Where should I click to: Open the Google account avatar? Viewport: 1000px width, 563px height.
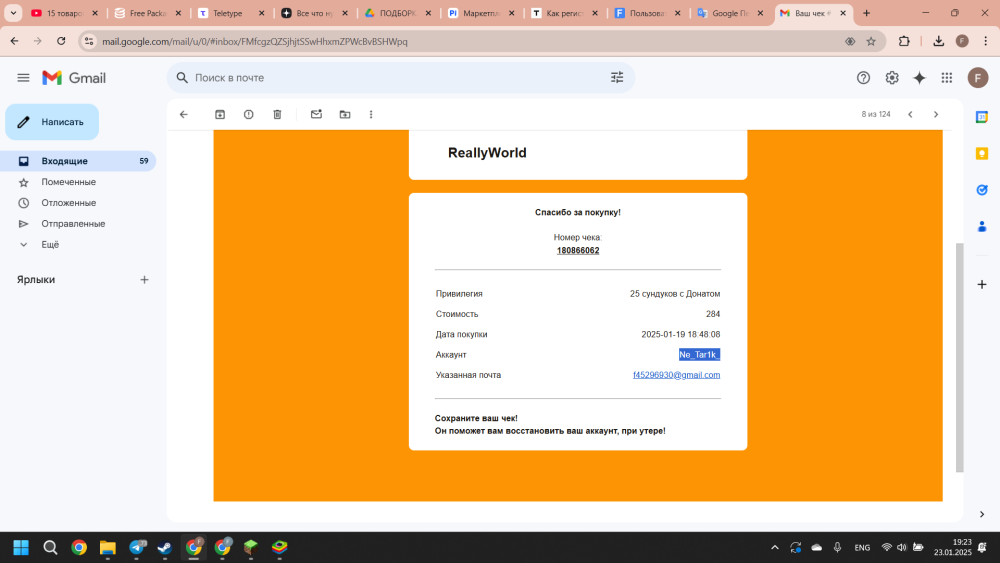tap(978, 78)
